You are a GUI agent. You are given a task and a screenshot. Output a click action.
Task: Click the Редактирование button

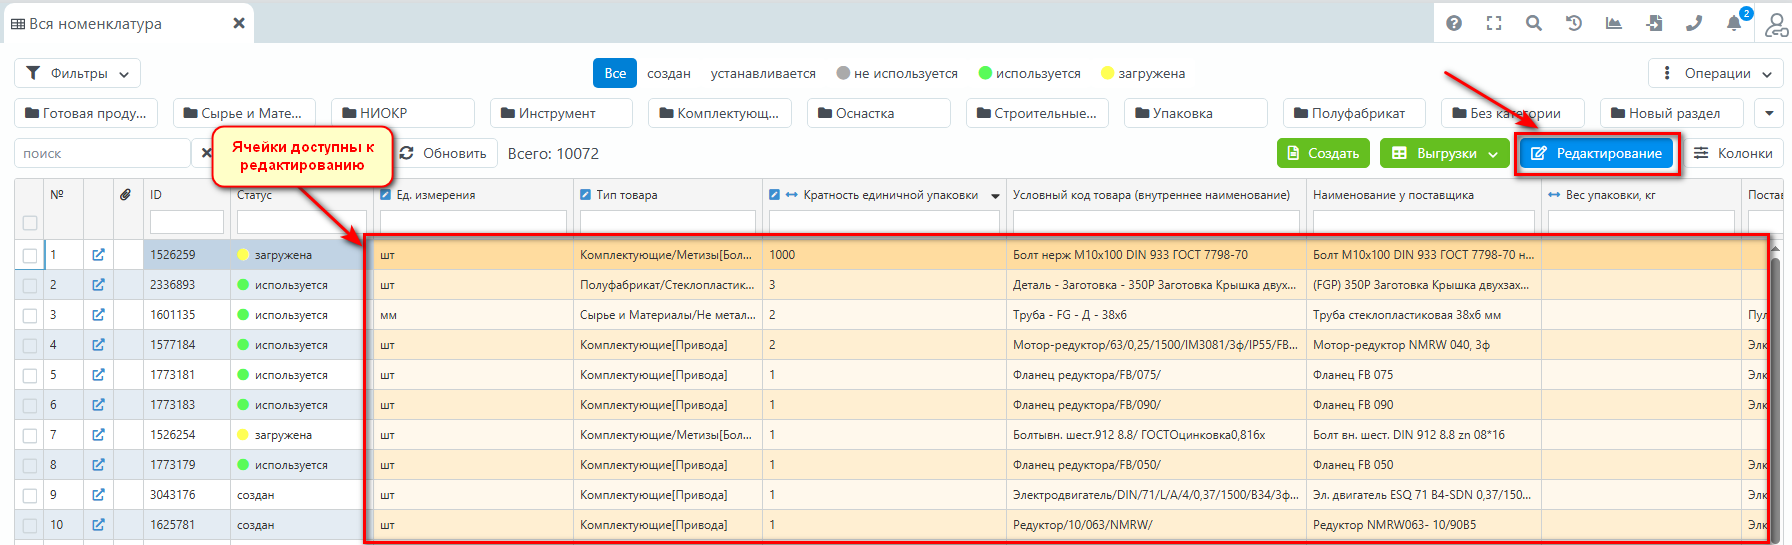[x=1596, y=153]
